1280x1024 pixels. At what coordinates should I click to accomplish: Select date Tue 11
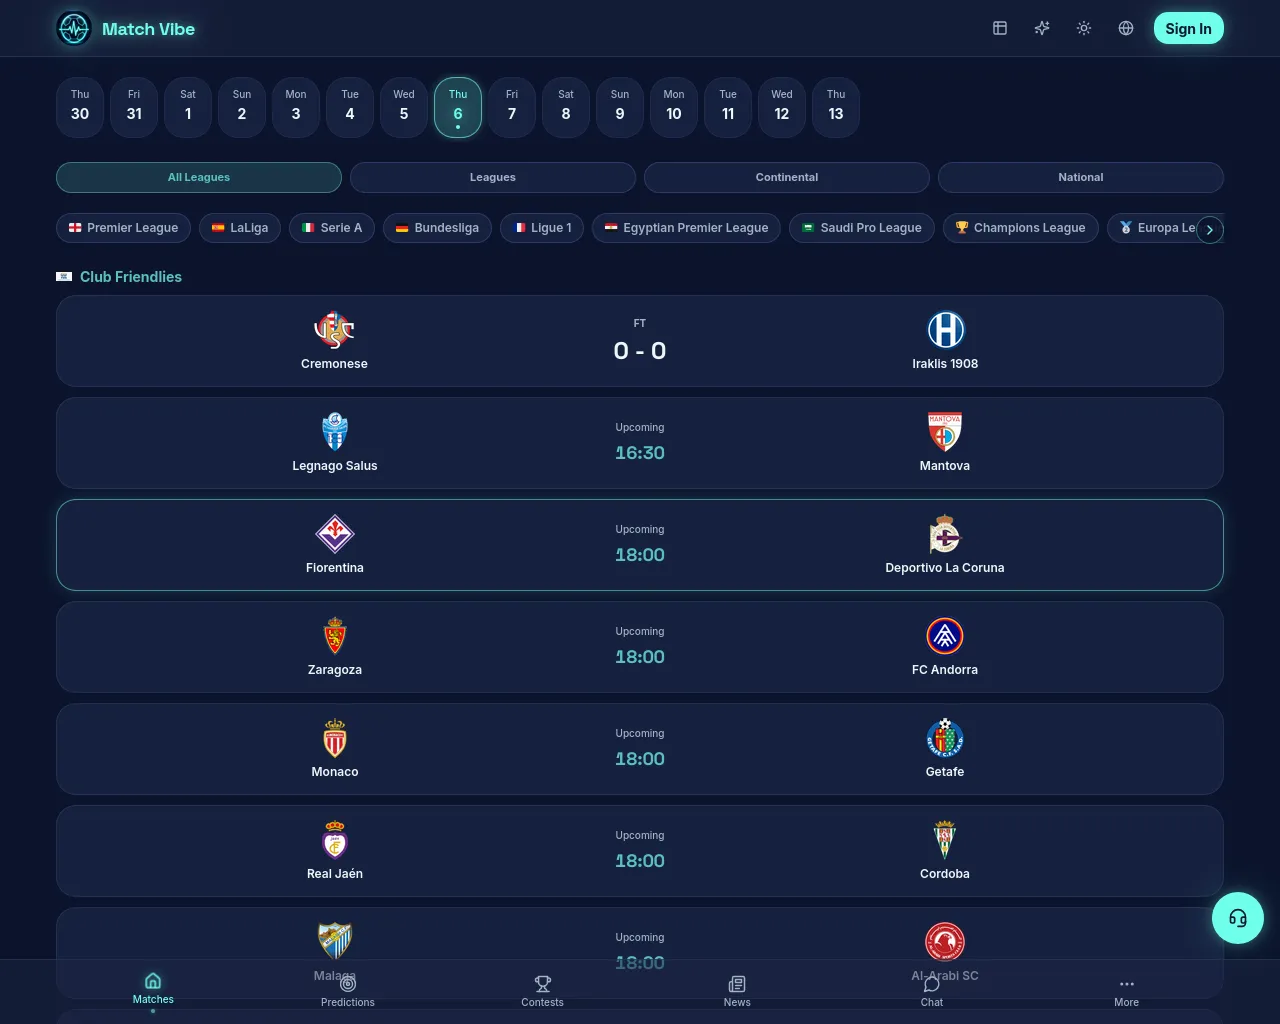coord(728,107)
